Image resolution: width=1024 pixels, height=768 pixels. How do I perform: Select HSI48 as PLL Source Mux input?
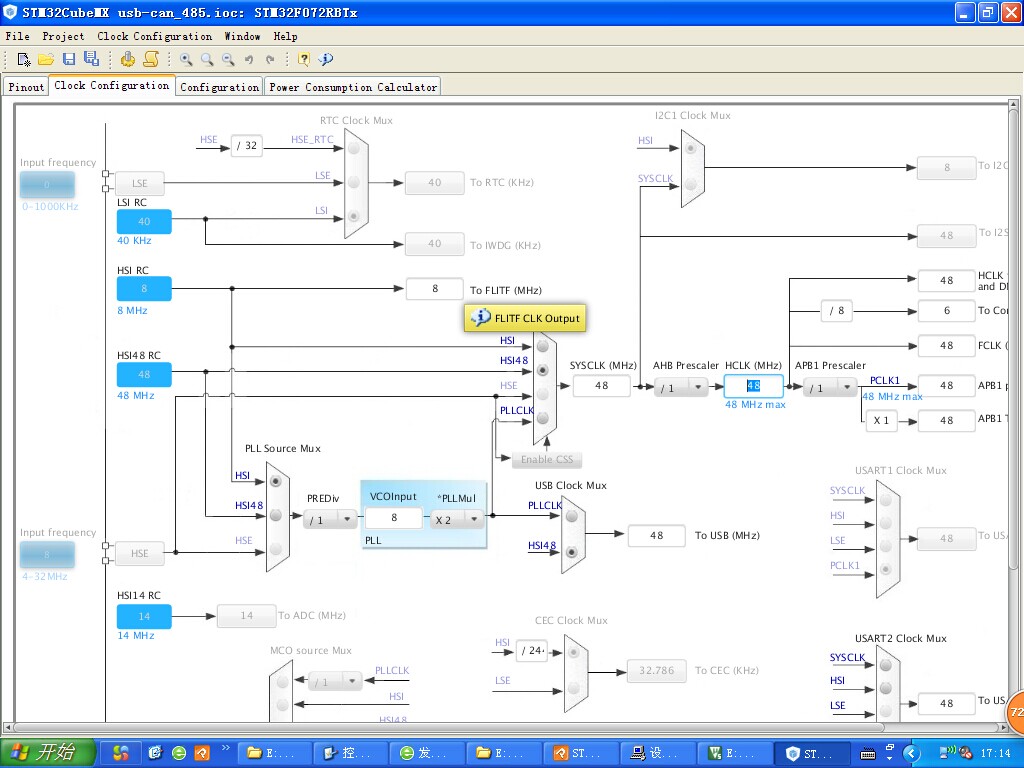click(x=276, y=515)
